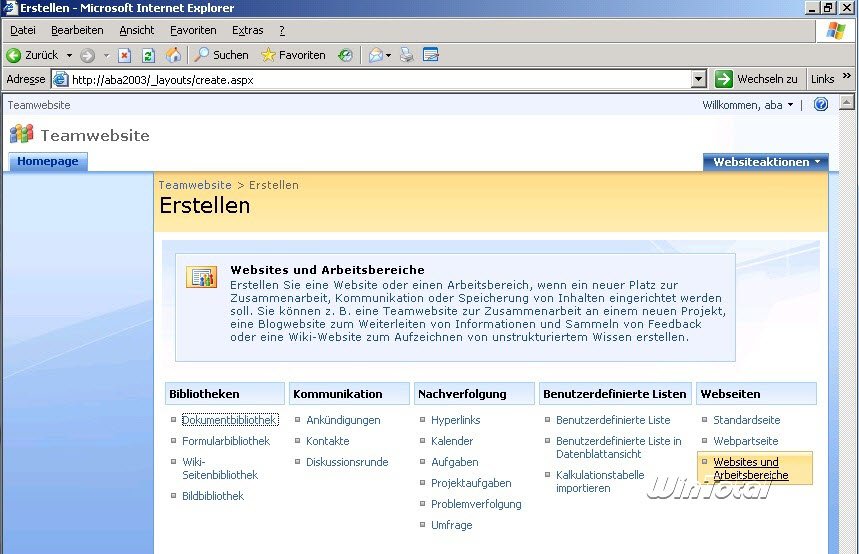
Task: Open the Problemverfolgung link
Action: tap(476, 504)
